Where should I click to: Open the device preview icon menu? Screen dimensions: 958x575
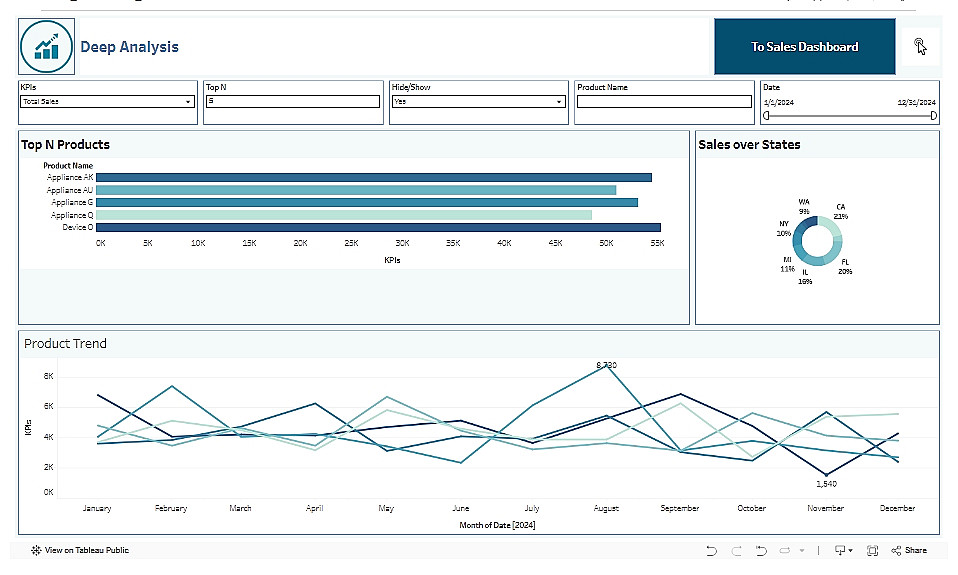[843, 551]
